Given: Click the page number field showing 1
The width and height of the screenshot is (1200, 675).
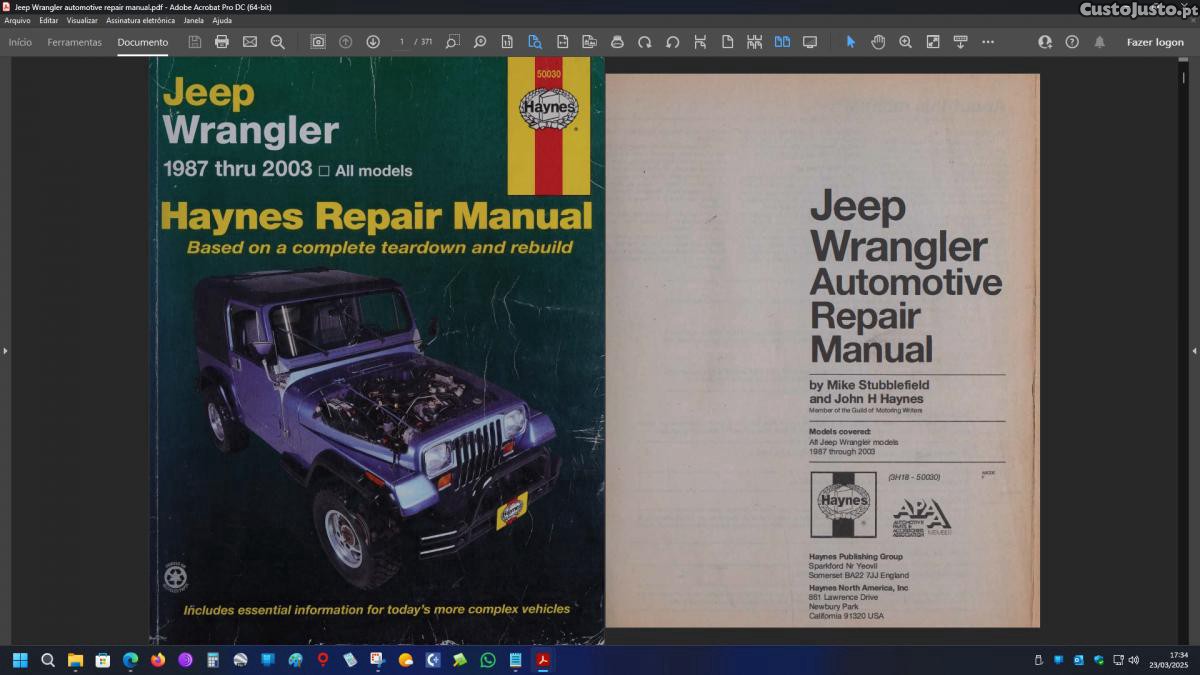Looking at the screenshot, I should (402, 42).
